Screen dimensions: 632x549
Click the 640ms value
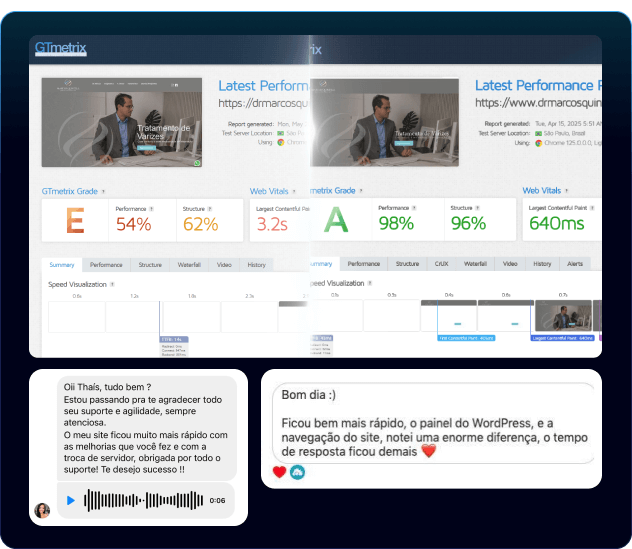[x=557, y=224]
